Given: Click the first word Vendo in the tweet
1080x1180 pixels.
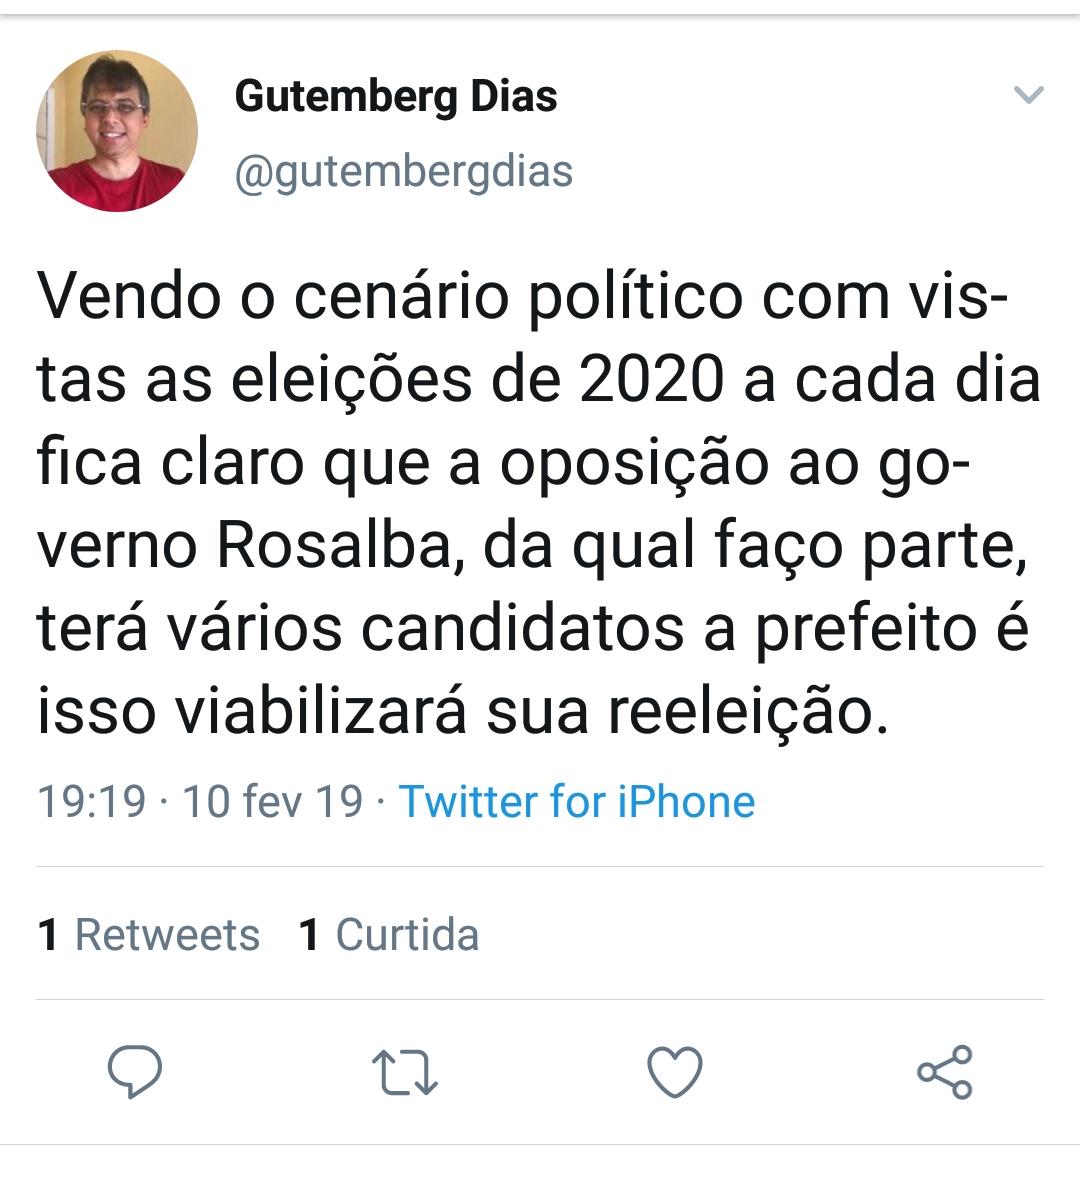Looking at the screenshot, I should coord(128,297).
